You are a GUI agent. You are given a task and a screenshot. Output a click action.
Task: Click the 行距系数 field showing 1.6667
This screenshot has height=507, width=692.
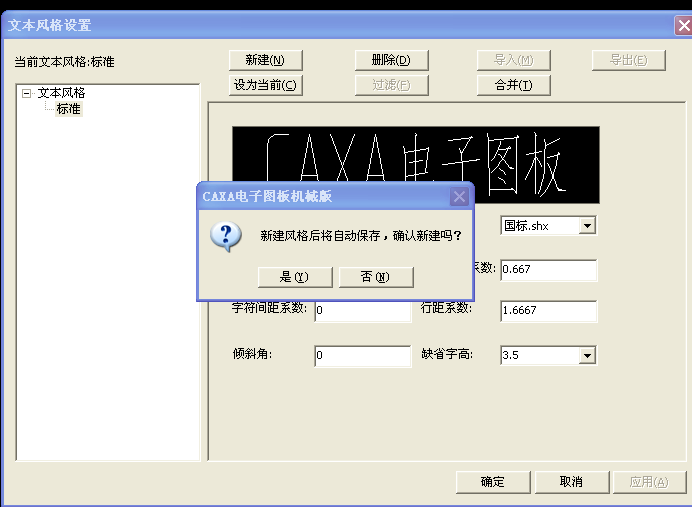[549, 311]
